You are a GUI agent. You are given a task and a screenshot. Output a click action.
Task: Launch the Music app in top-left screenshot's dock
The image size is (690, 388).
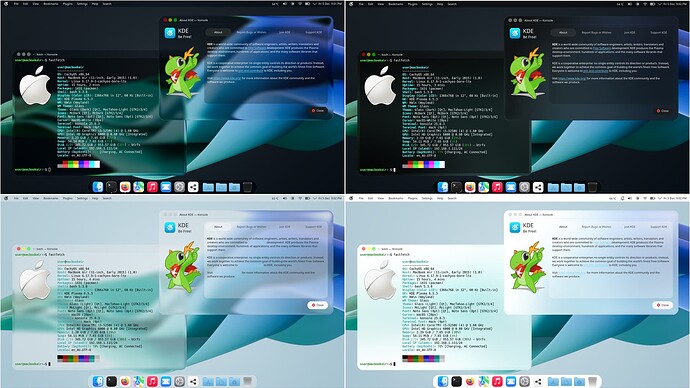(x=152, y=187)
